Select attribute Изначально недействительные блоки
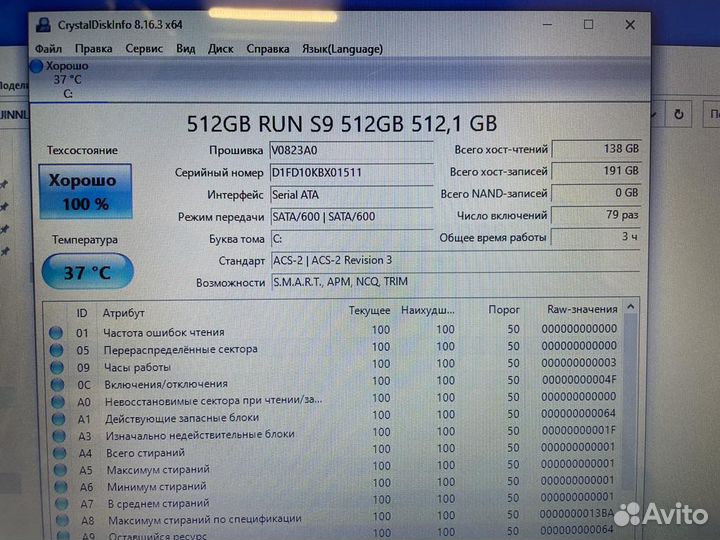The width and height of the screenshot is (720, 540). pyautogui.click(x=200, y=435)
